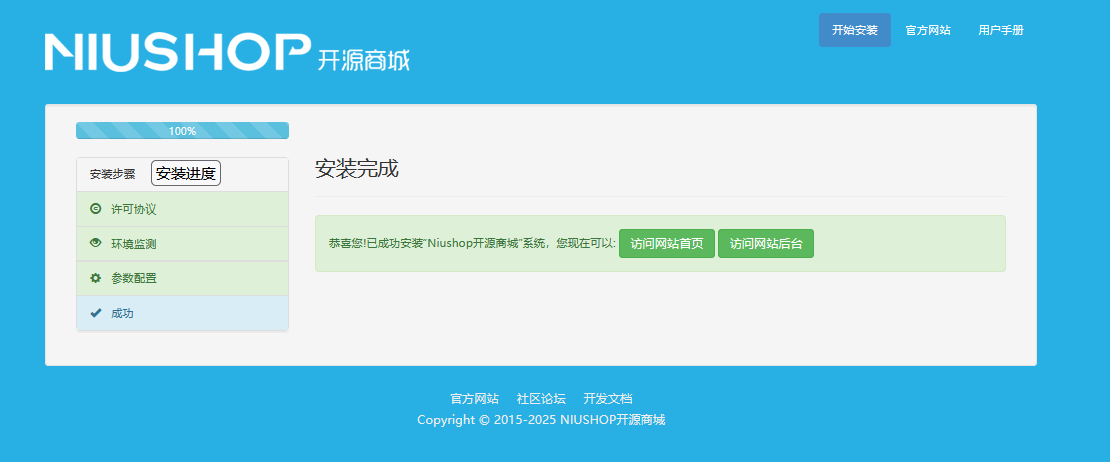Click the 100% installation progress bar
Screen dimensions: 1110x462
coord(183,131)
